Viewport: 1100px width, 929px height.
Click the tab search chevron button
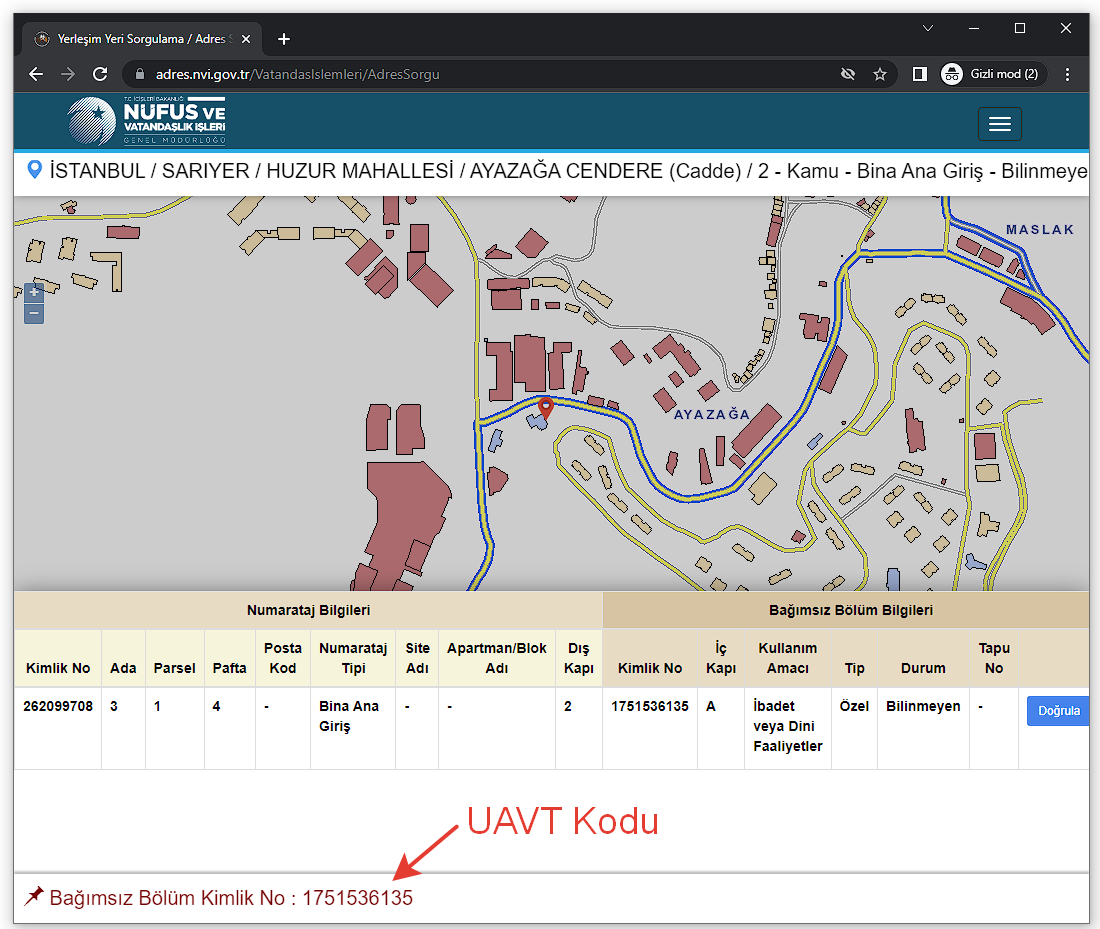tap(928, 28)
